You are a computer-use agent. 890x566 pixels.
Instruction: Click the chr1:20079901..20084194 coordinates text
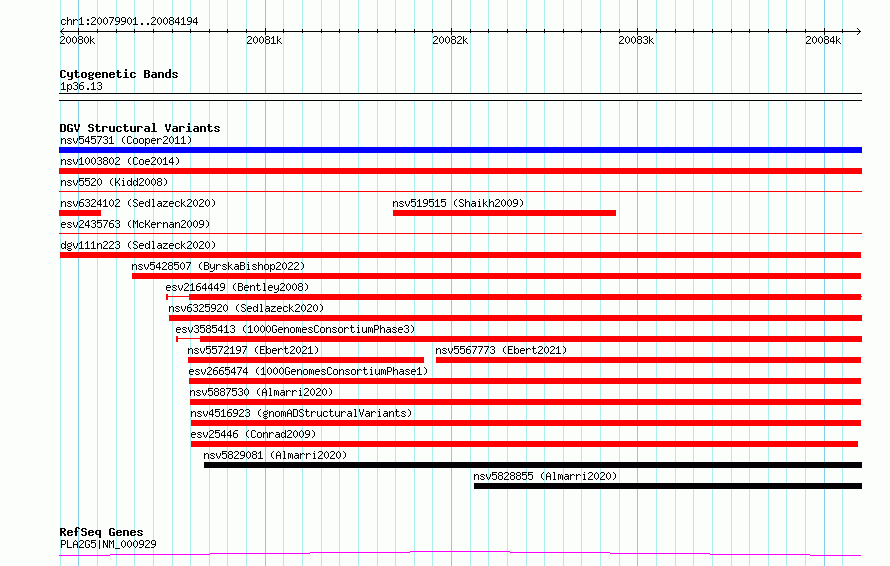pos(129,21)
